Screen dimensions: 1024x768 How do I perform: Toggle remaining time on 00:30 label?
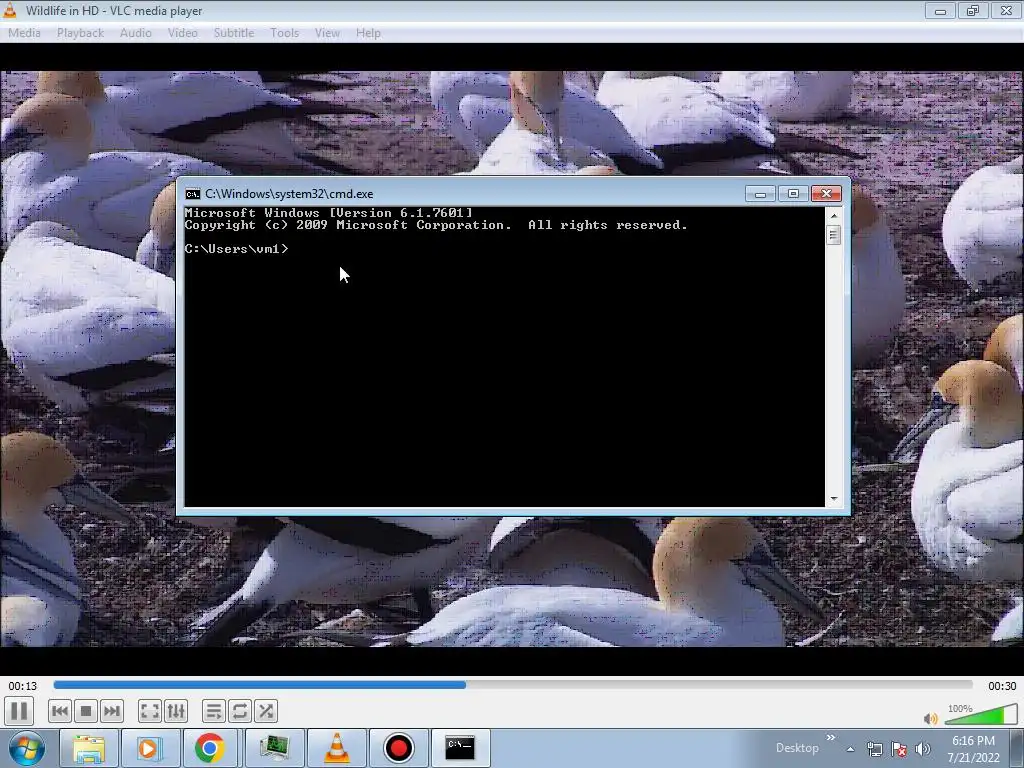click(1002, 686)
